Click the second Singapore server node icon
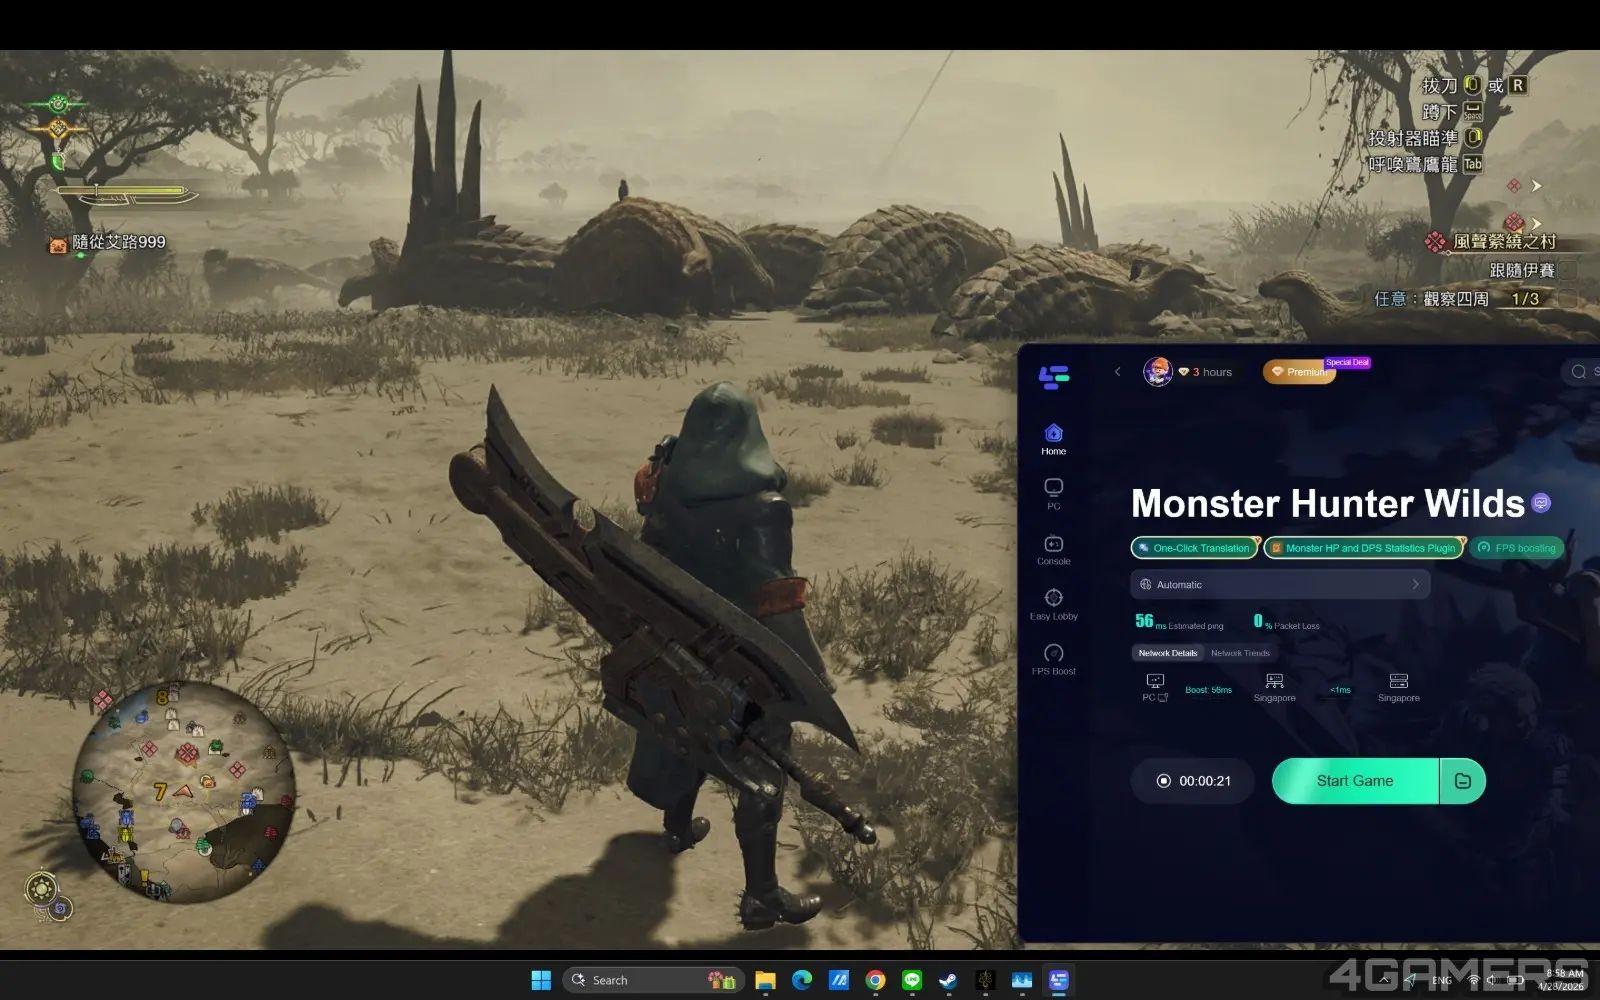 (x=1398, y=681)
